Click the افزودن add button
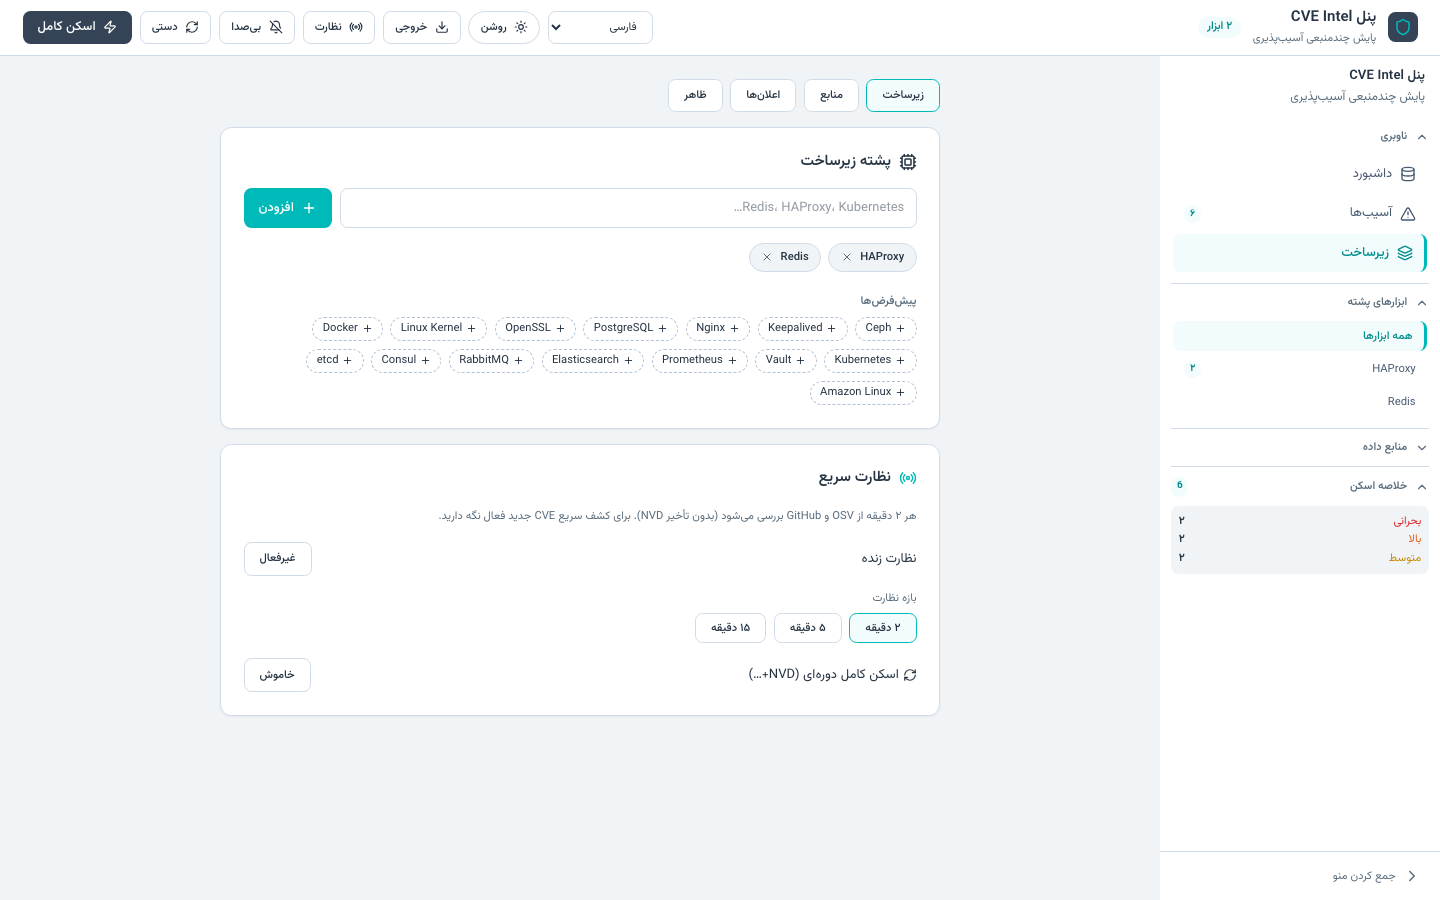The height and width of the screenshot is (900, 1440). coord(288,208)
